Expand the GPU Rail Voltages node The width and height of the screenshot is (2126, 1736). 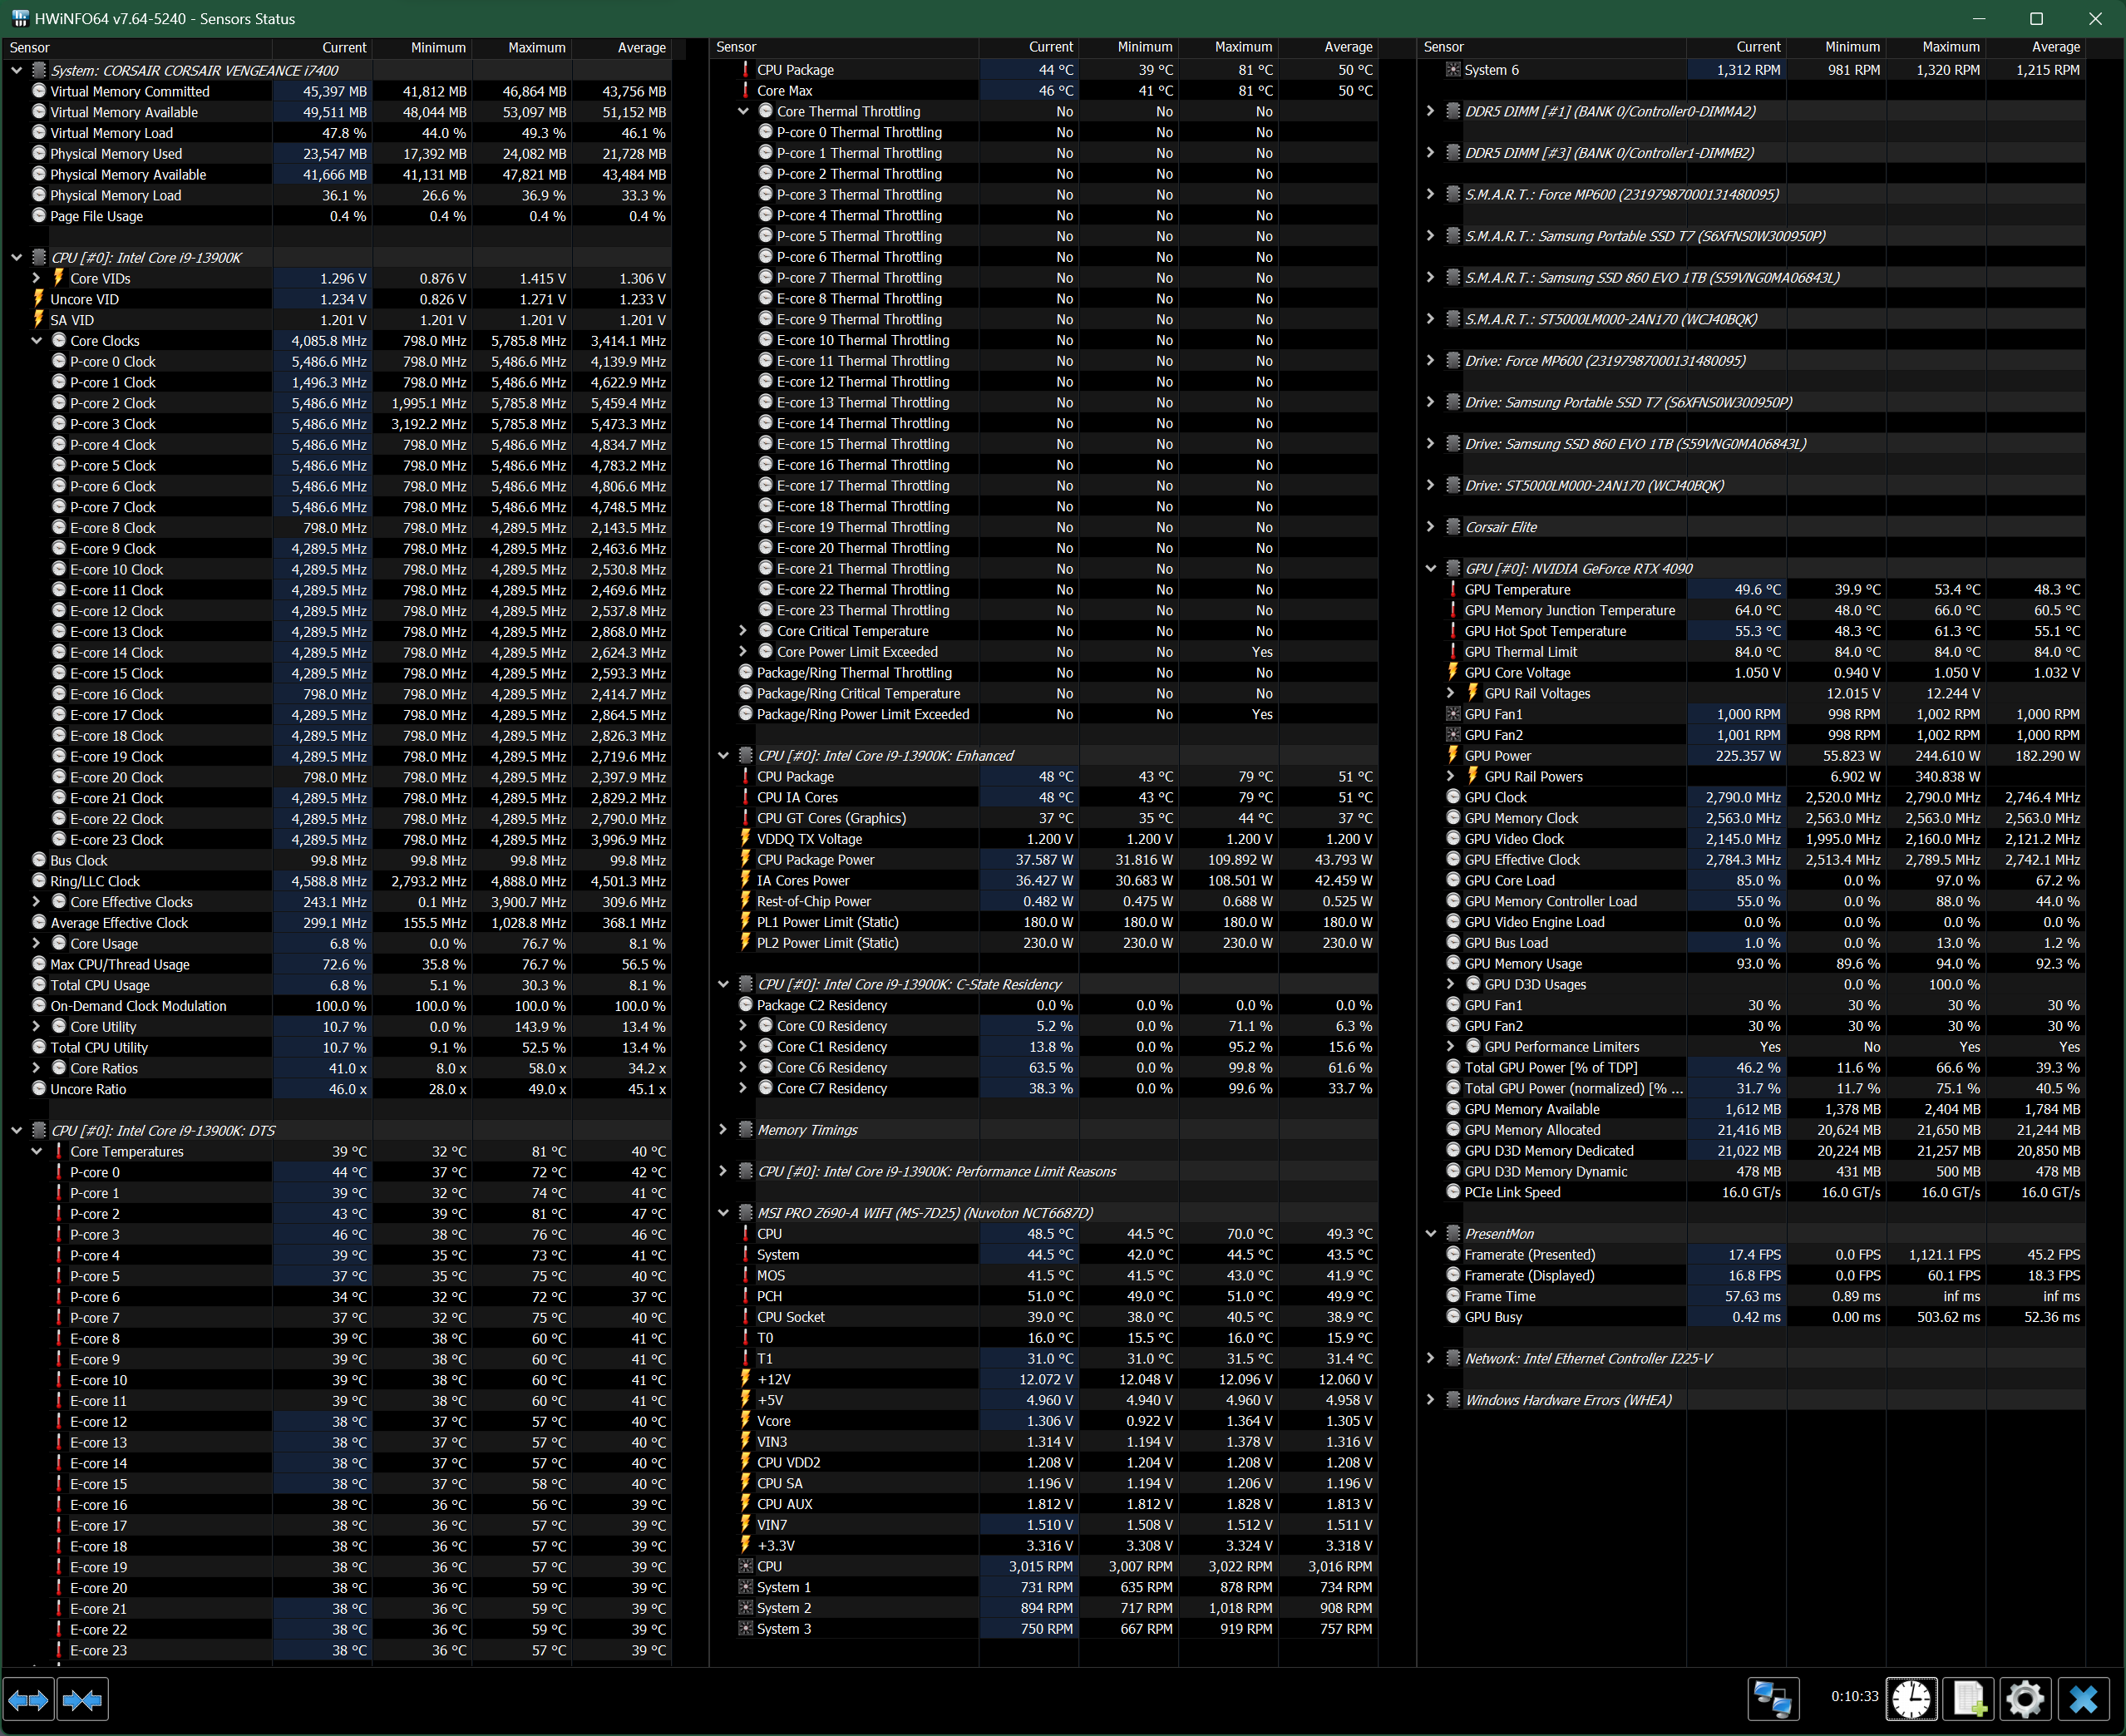coord(1450,693)
